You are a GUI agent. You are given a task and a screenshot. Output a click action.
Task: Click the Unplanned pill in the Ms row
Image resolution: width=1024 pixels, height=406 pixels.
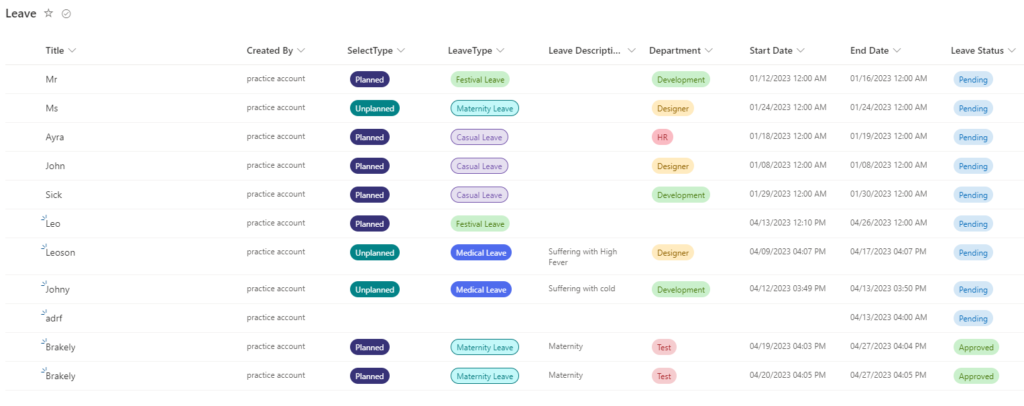click(375, 108)
